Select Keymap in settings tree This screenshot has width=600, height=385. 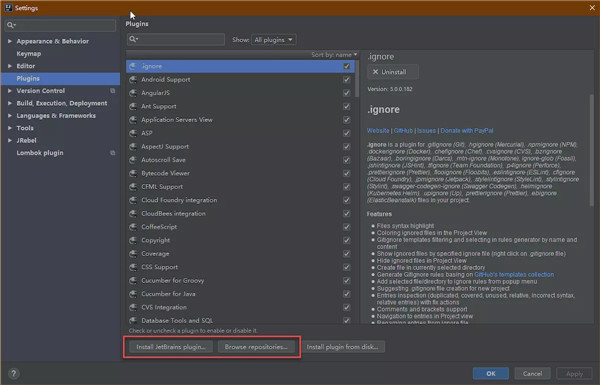click(29, 54)
